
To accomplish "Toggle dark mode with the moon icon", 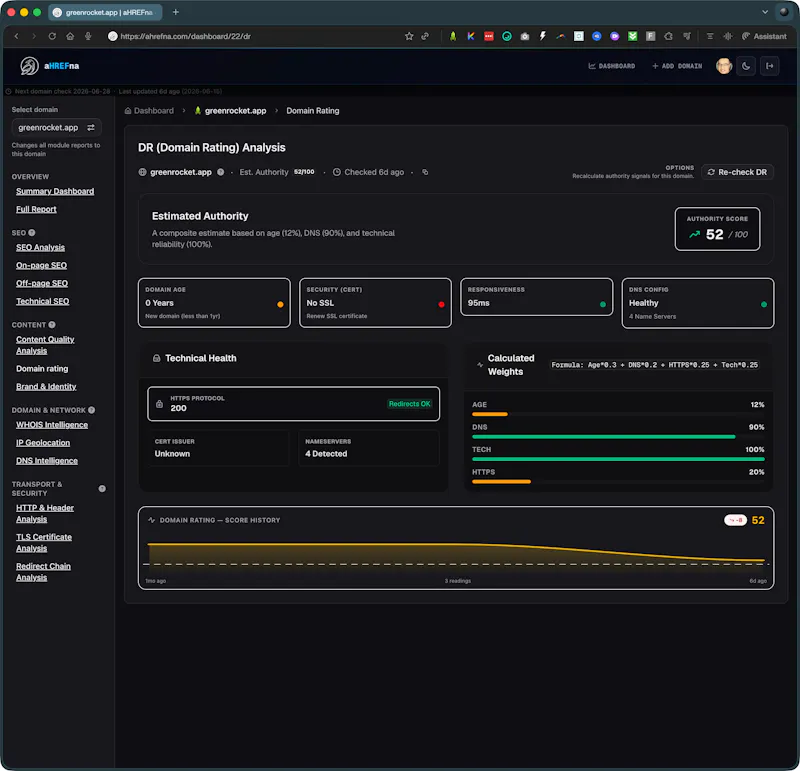I will point(746,66).
